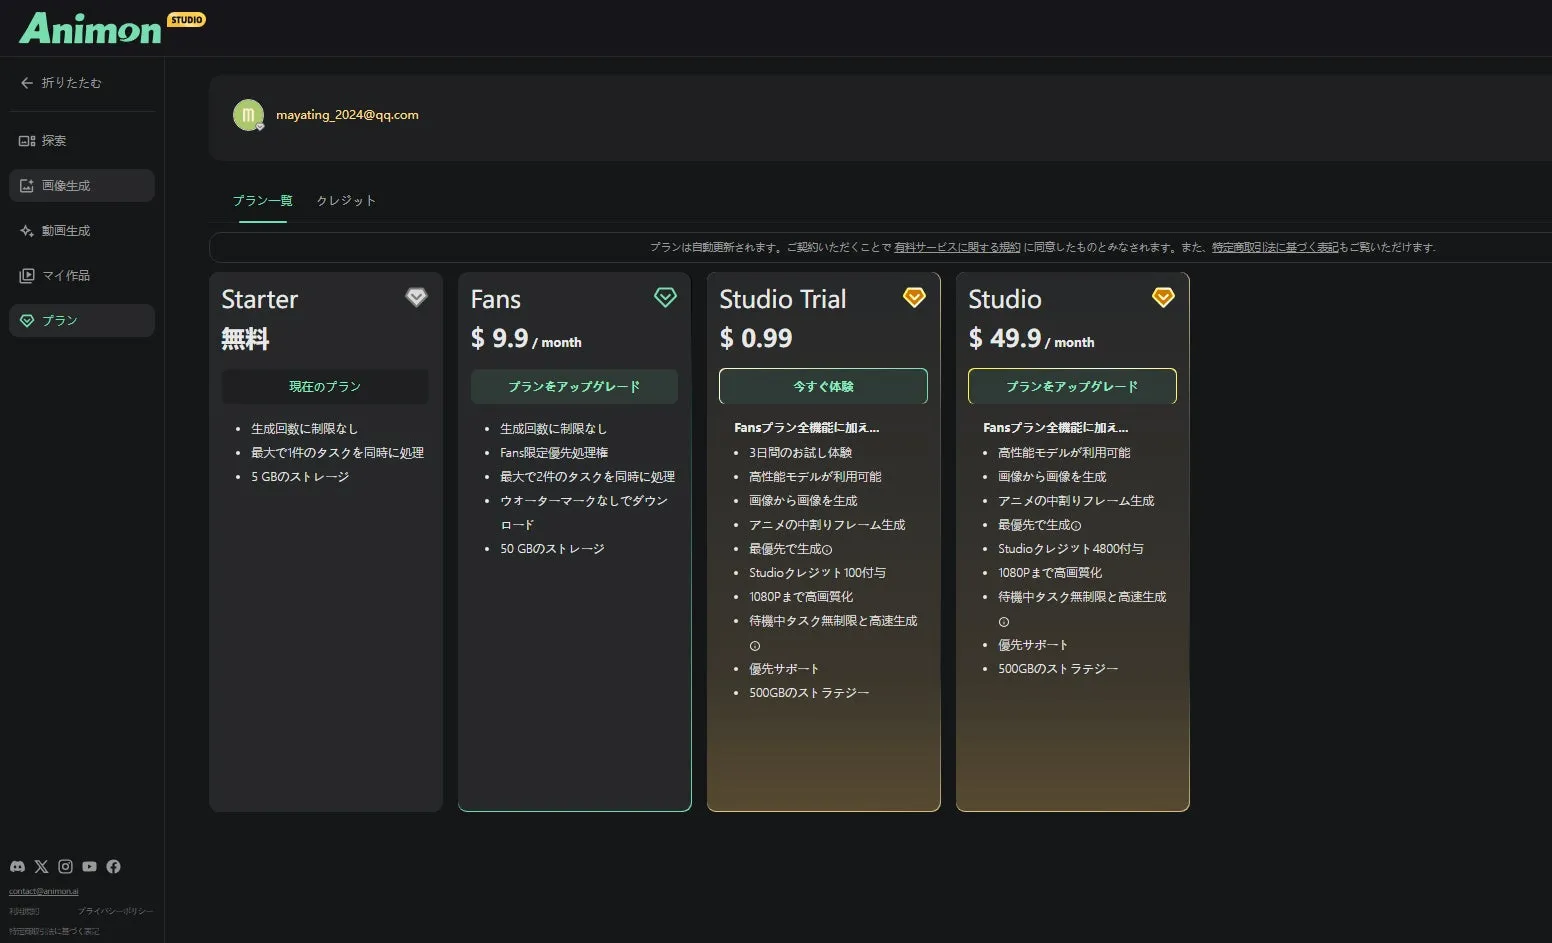Open the YouTube social icon
Viewport: 1552px width, 943px height.
[89, 867]
